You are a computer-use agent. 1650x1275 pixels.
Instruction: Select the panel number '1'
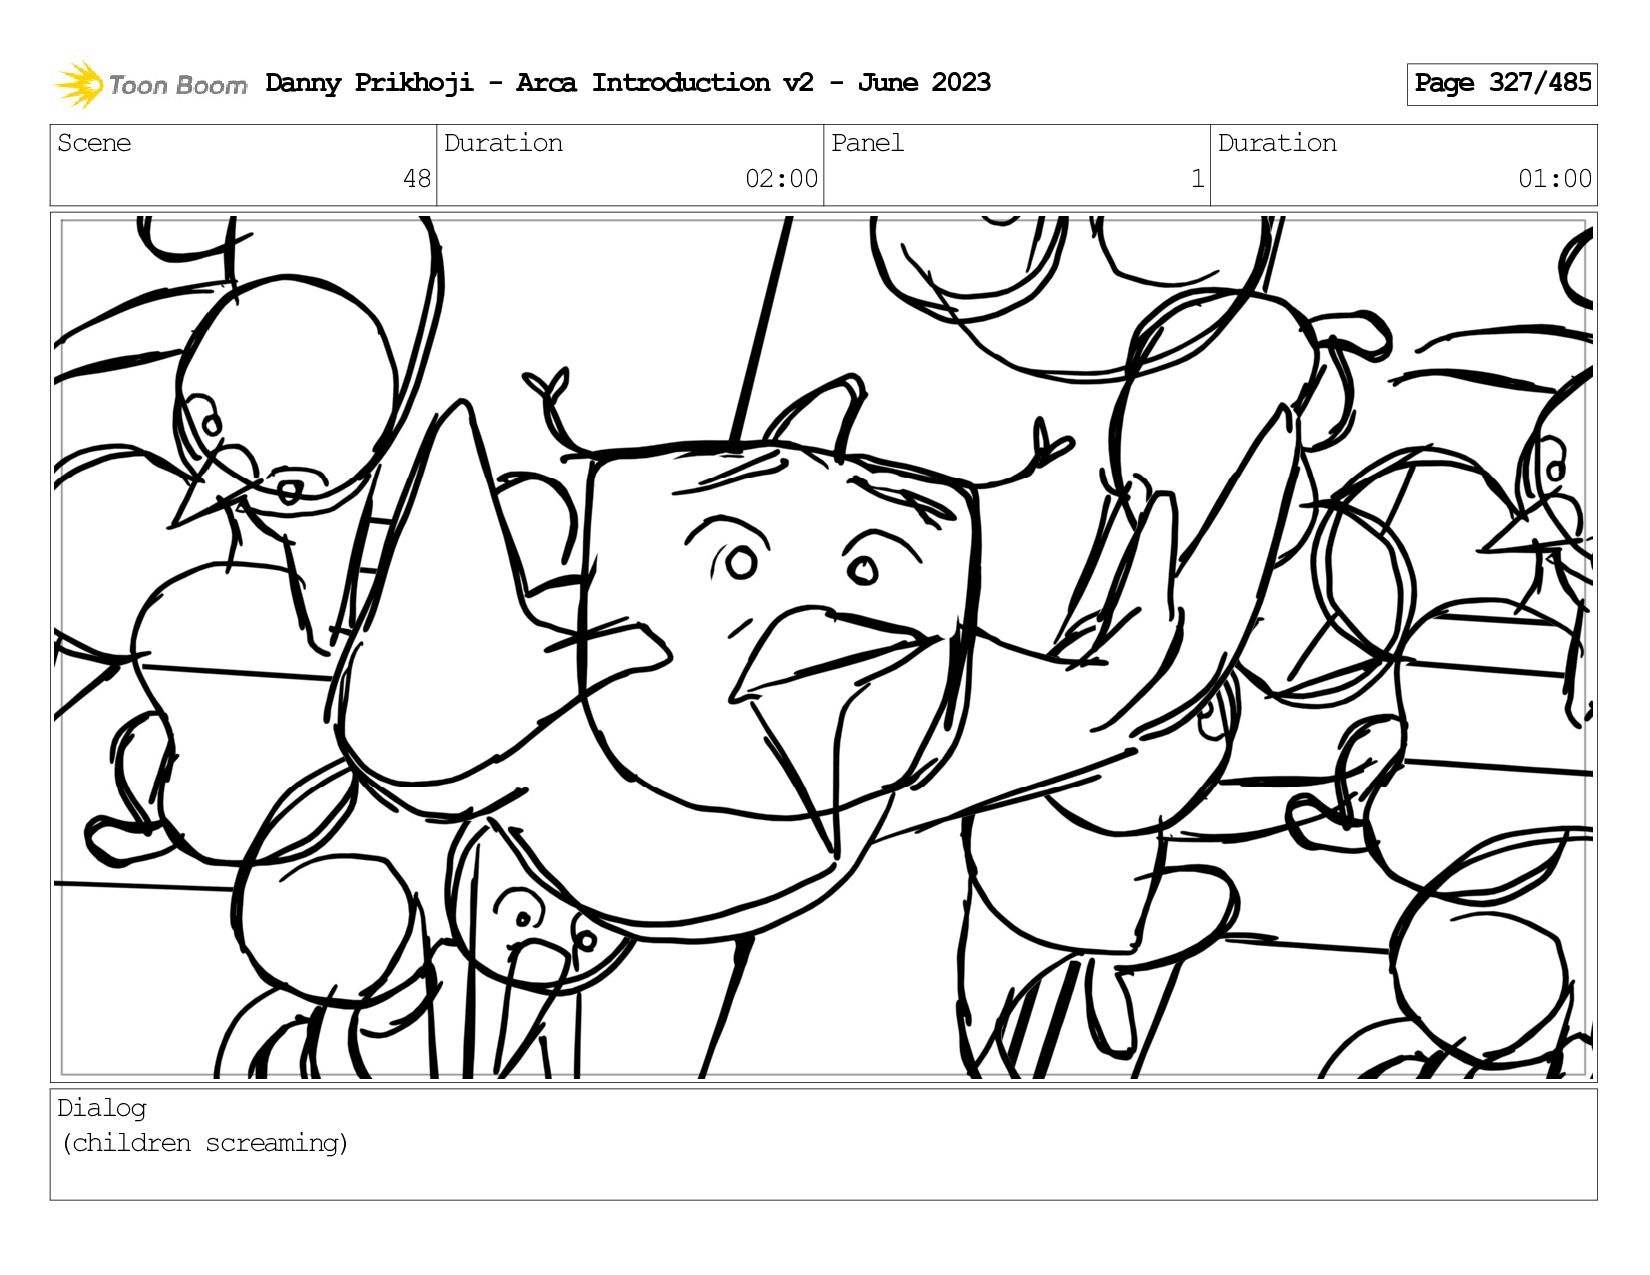pos(1197,179)
